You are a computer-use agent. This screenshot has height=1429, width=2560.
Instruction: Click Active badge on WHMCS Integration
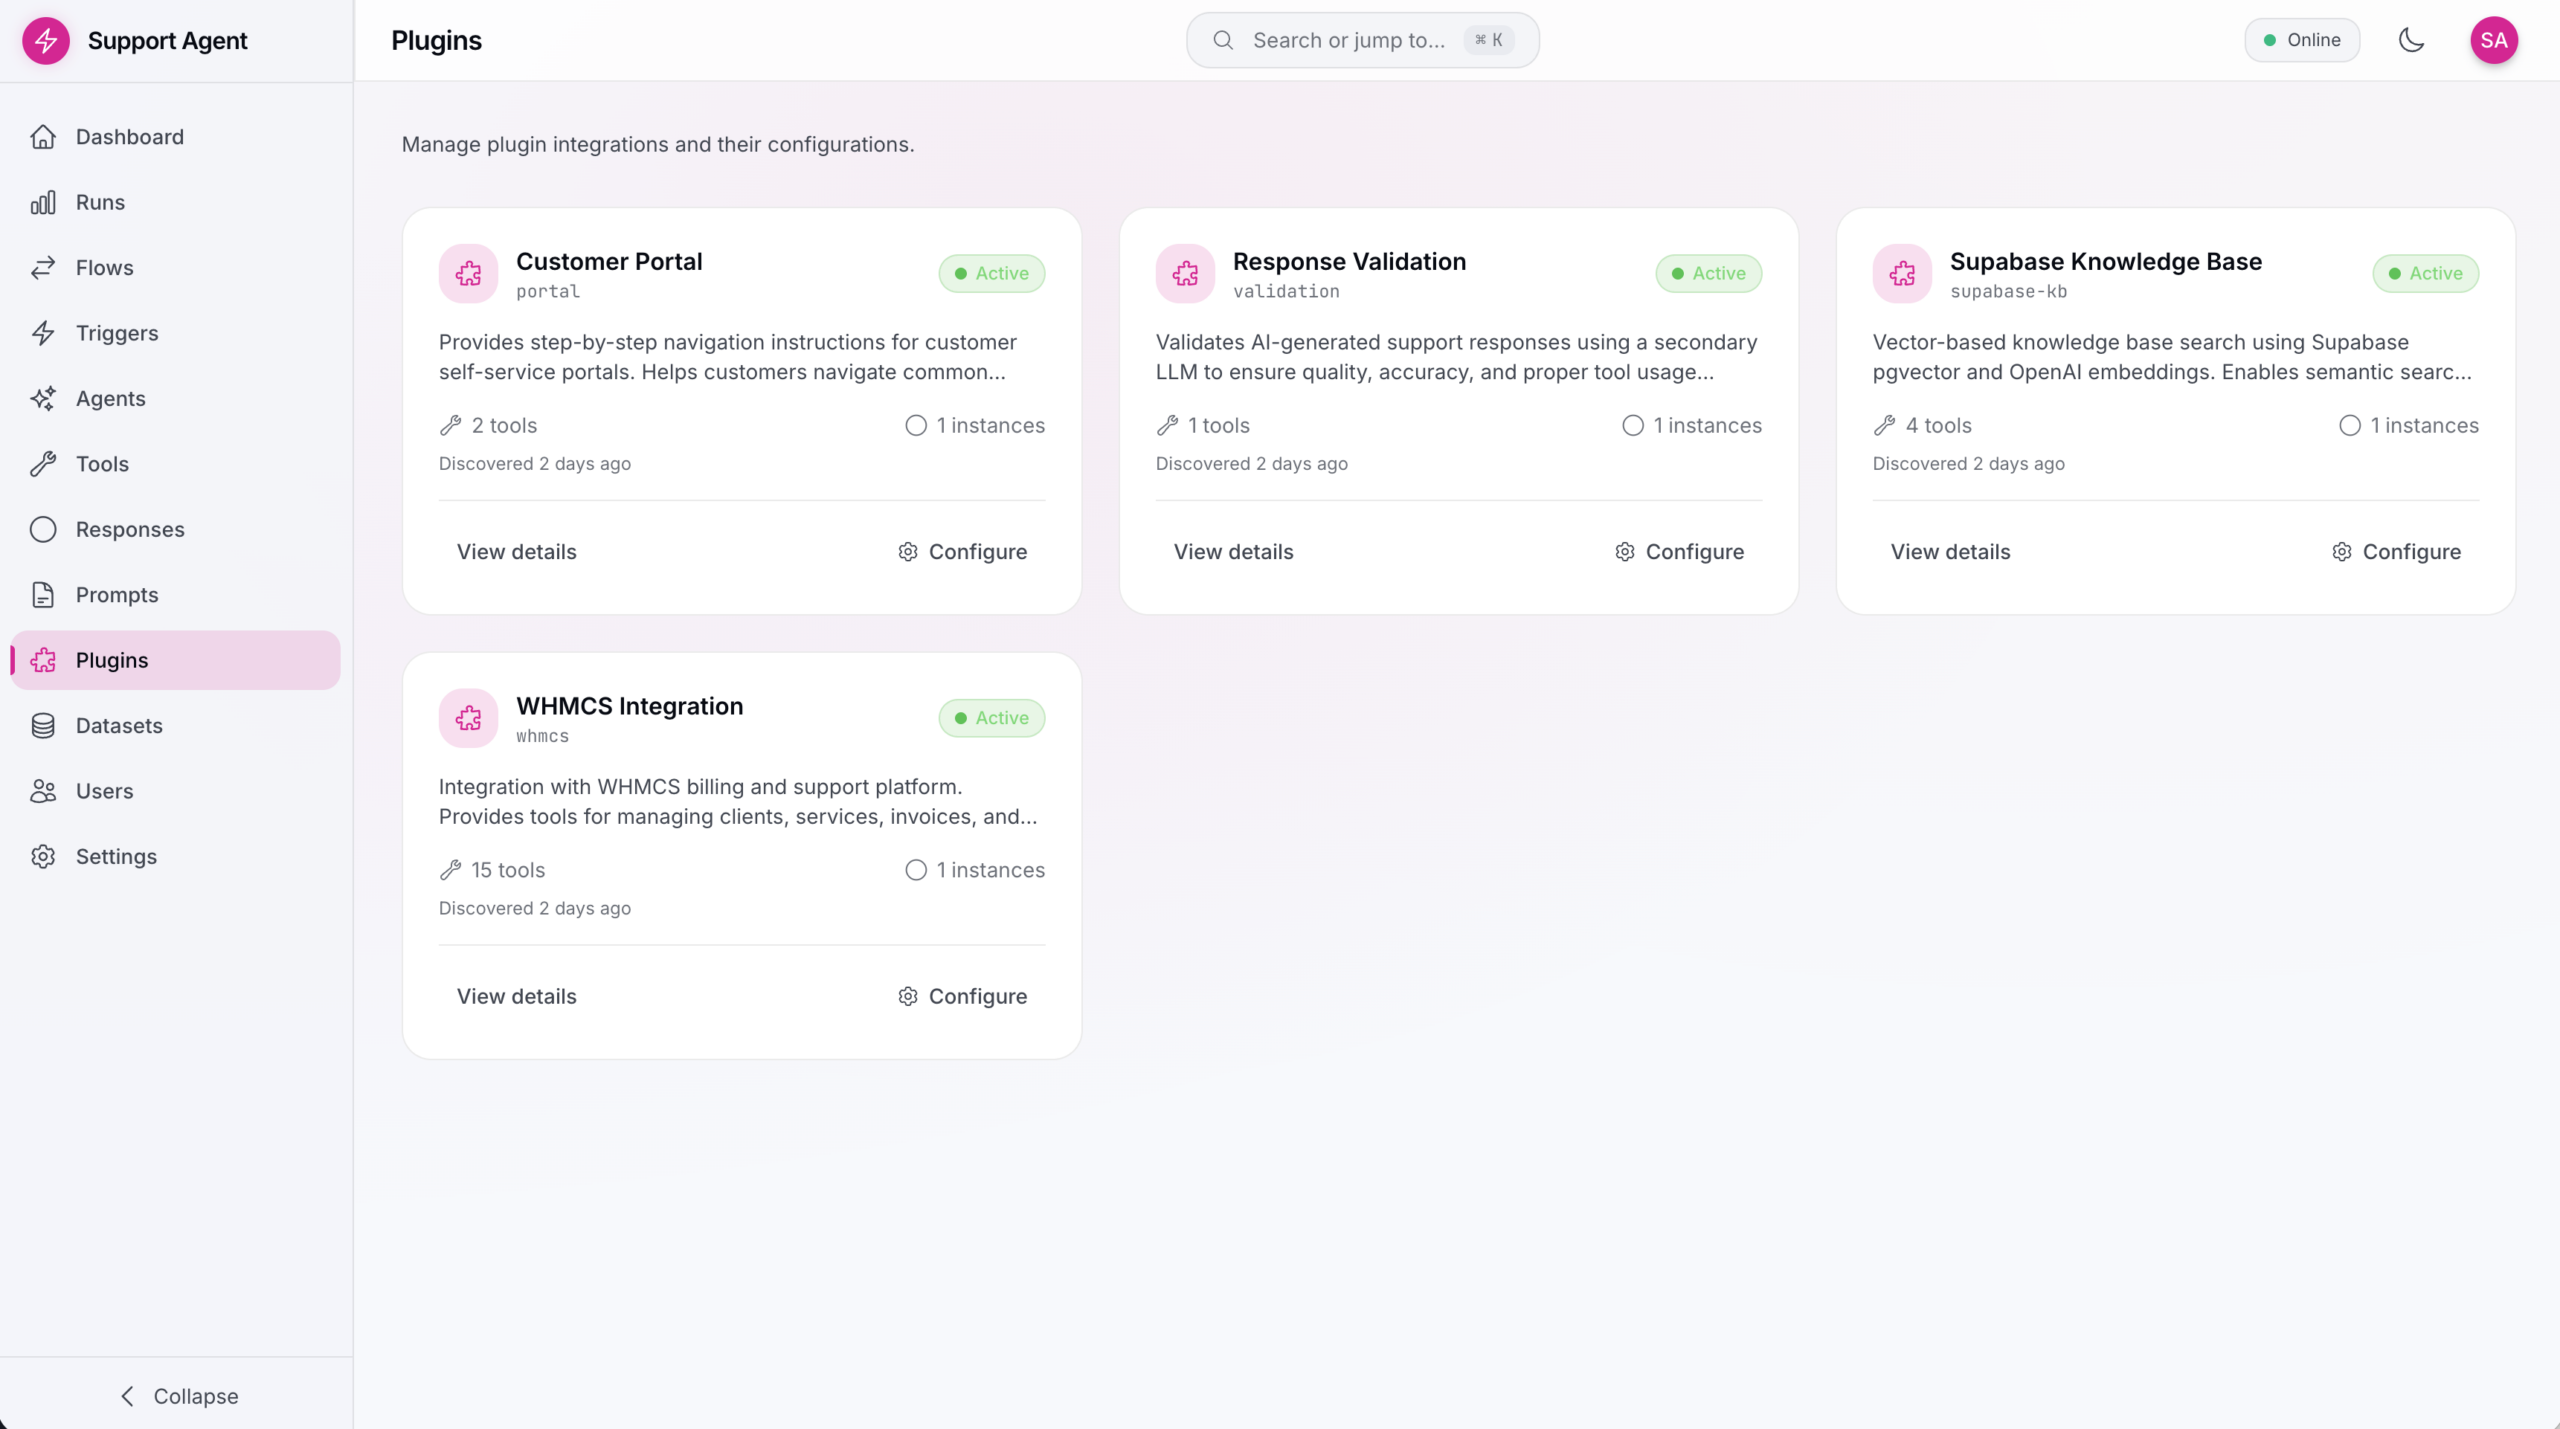[x=992, y=718]
